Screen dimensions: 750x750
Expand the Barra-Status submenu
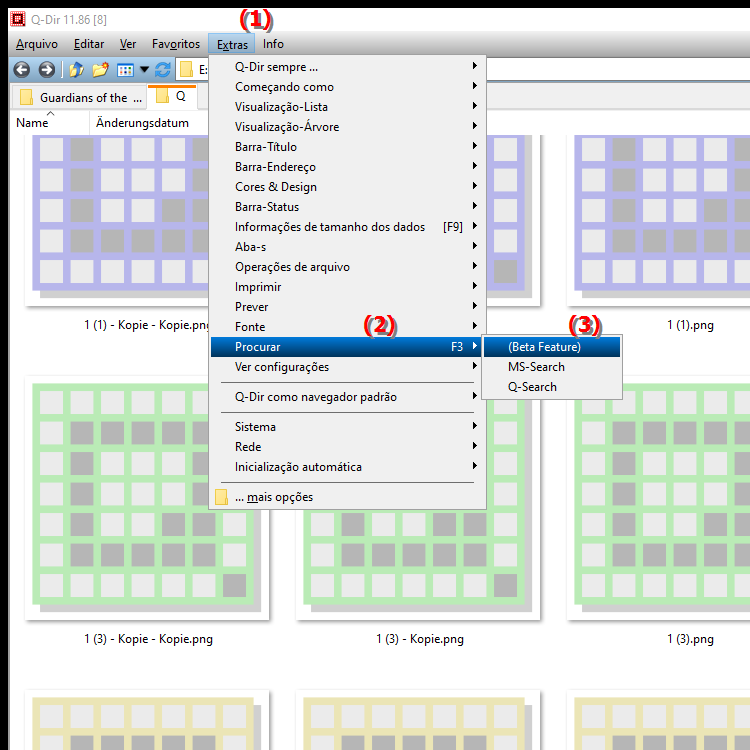pos(348,207)
